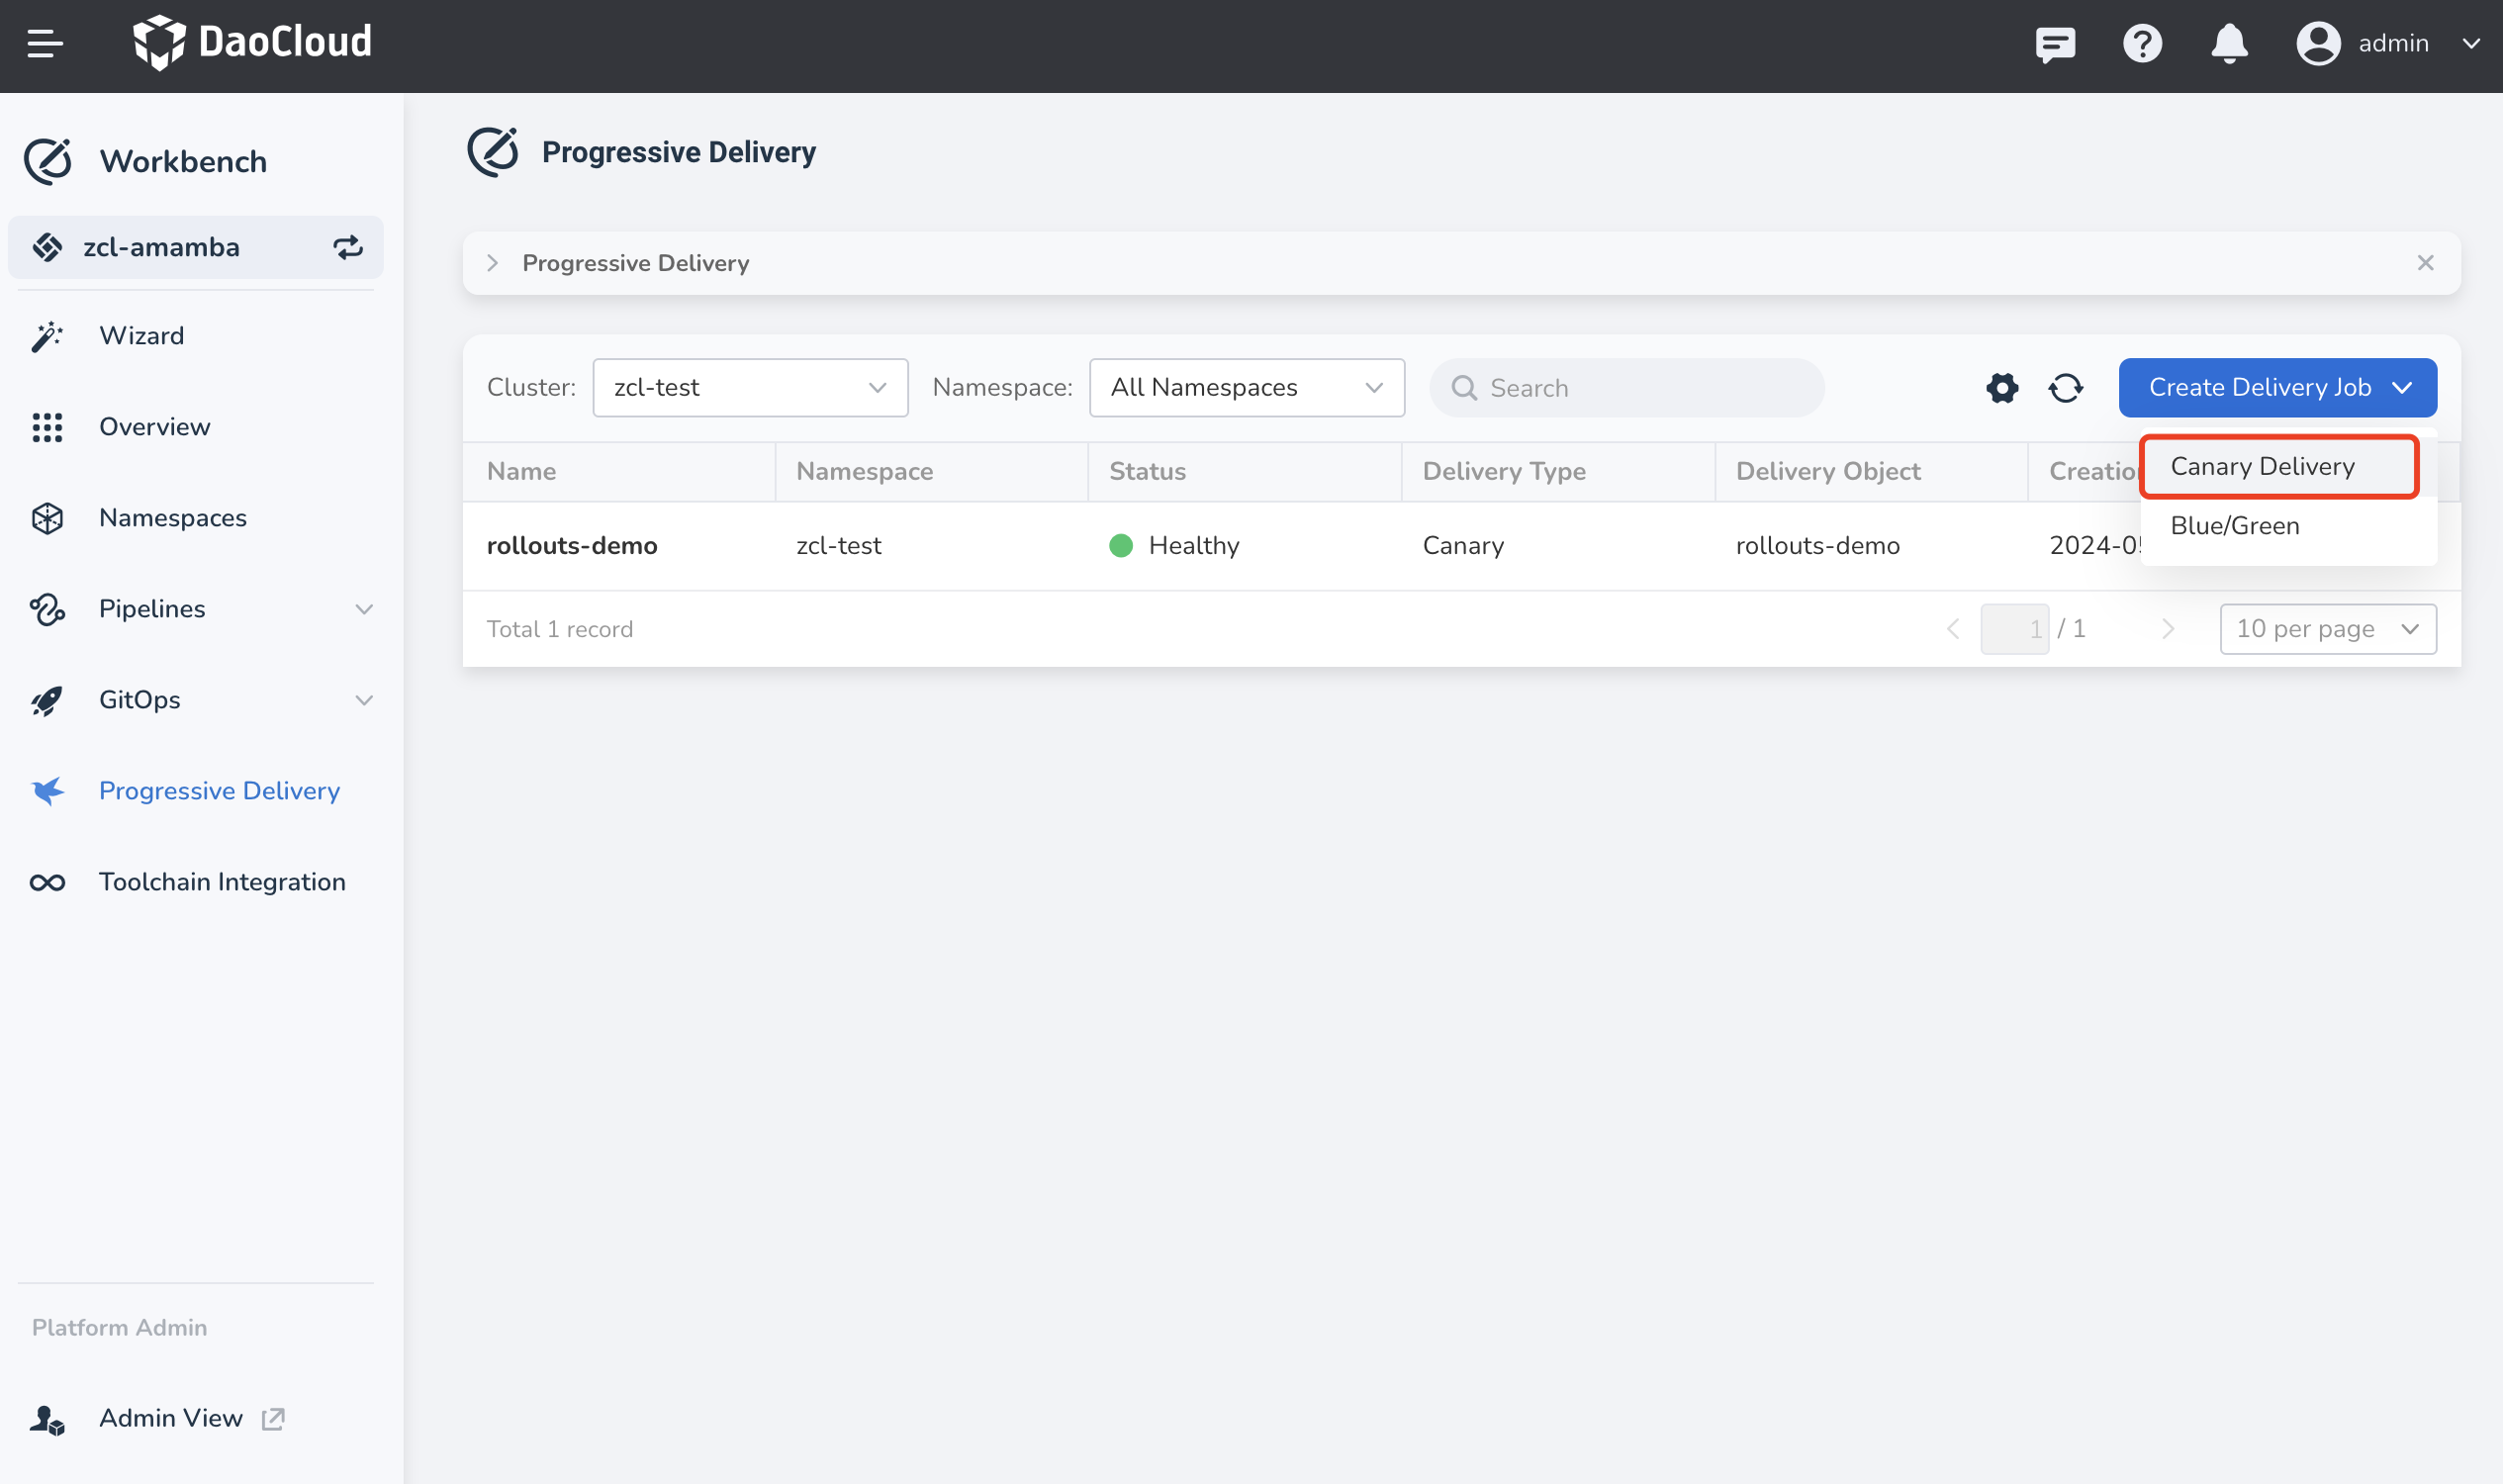Click the hamburger menu icon
This screenshot has width=2503, height=1484.
44,44
